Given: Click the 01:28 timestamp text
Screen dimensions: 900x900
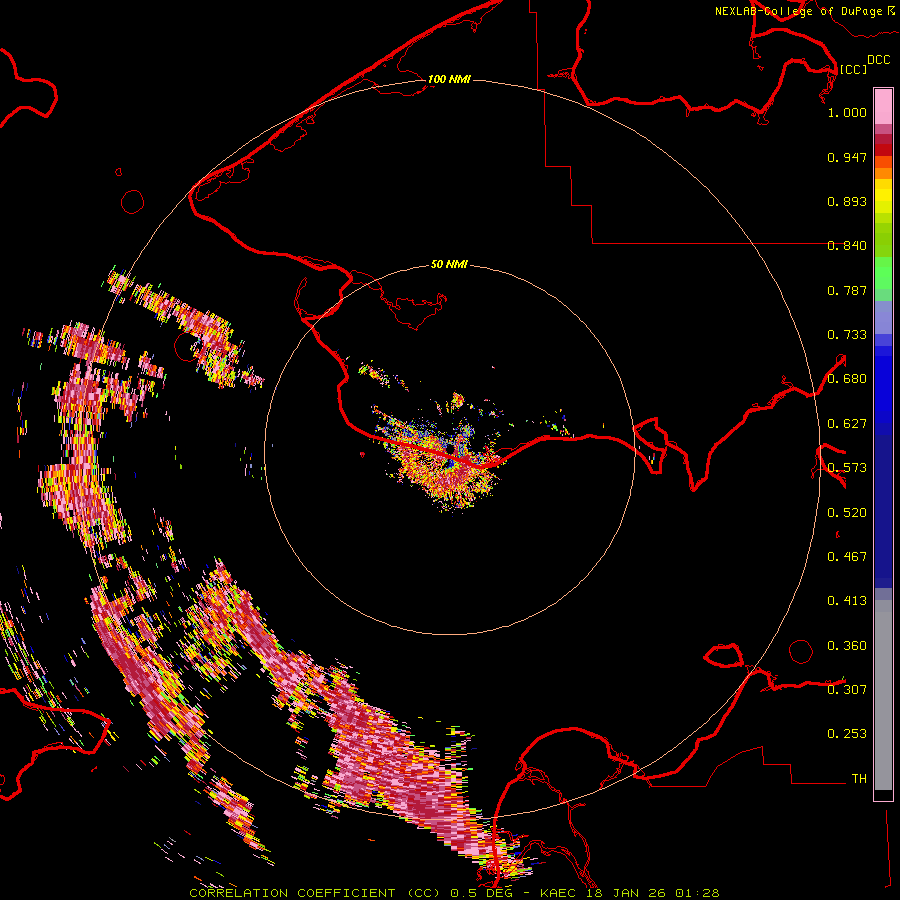Looking at the screenshot, I should pyautogui.click(x=697, y=893).
